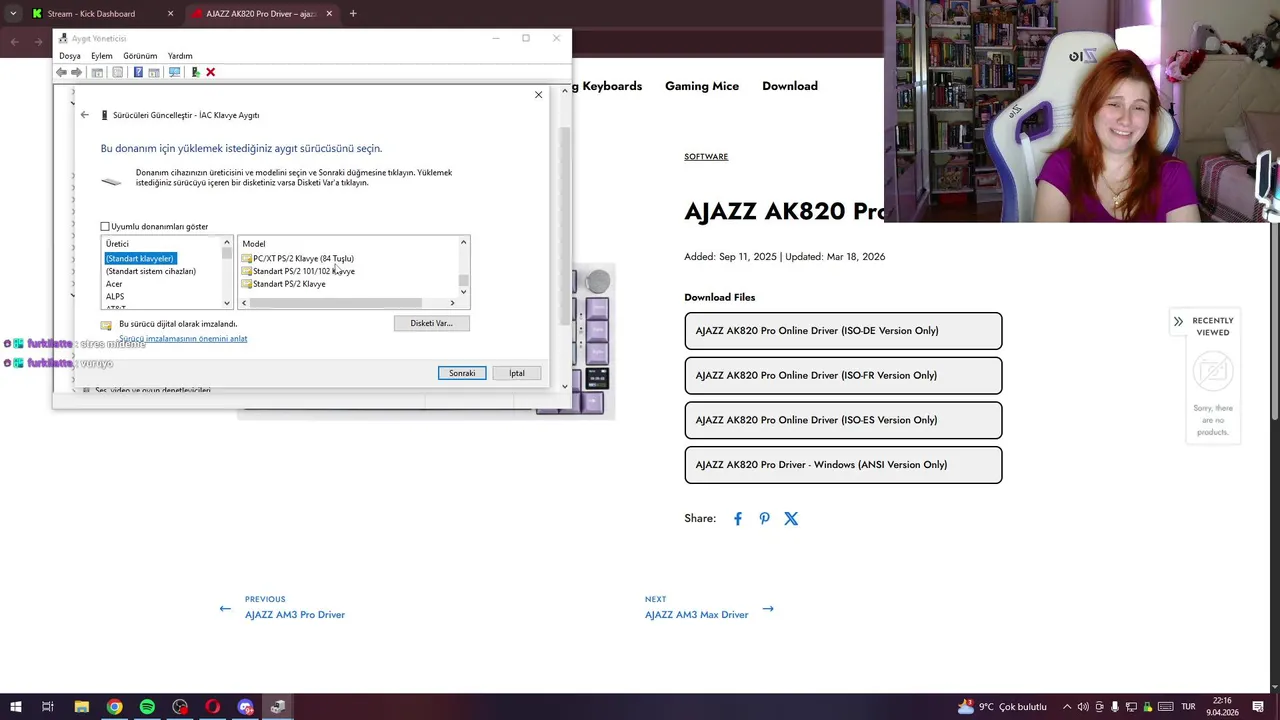Image resolution: width=1280 pixels, height=720 pixels.
Task: Go back with the wizard's left arrow
Action: pos(84,115)
